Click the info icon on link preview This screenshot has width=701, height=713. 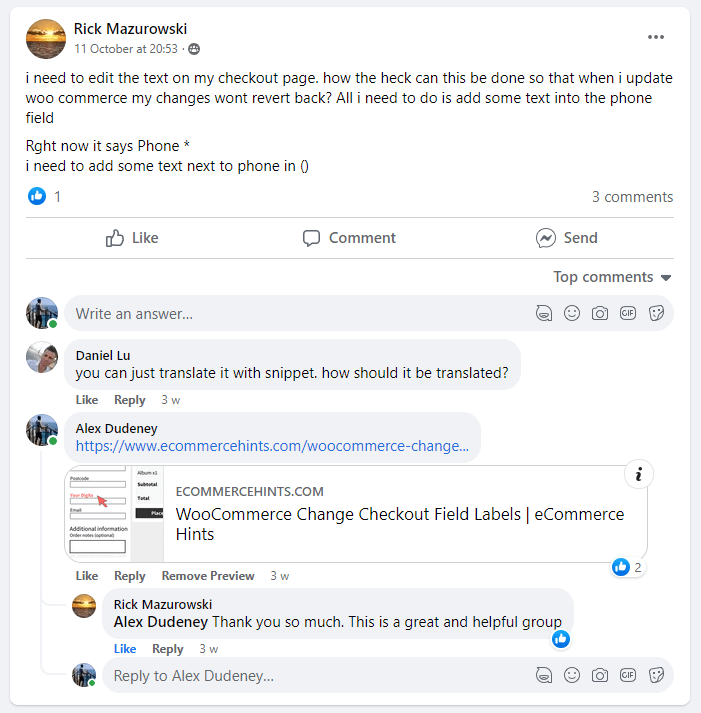click(638, 474)
